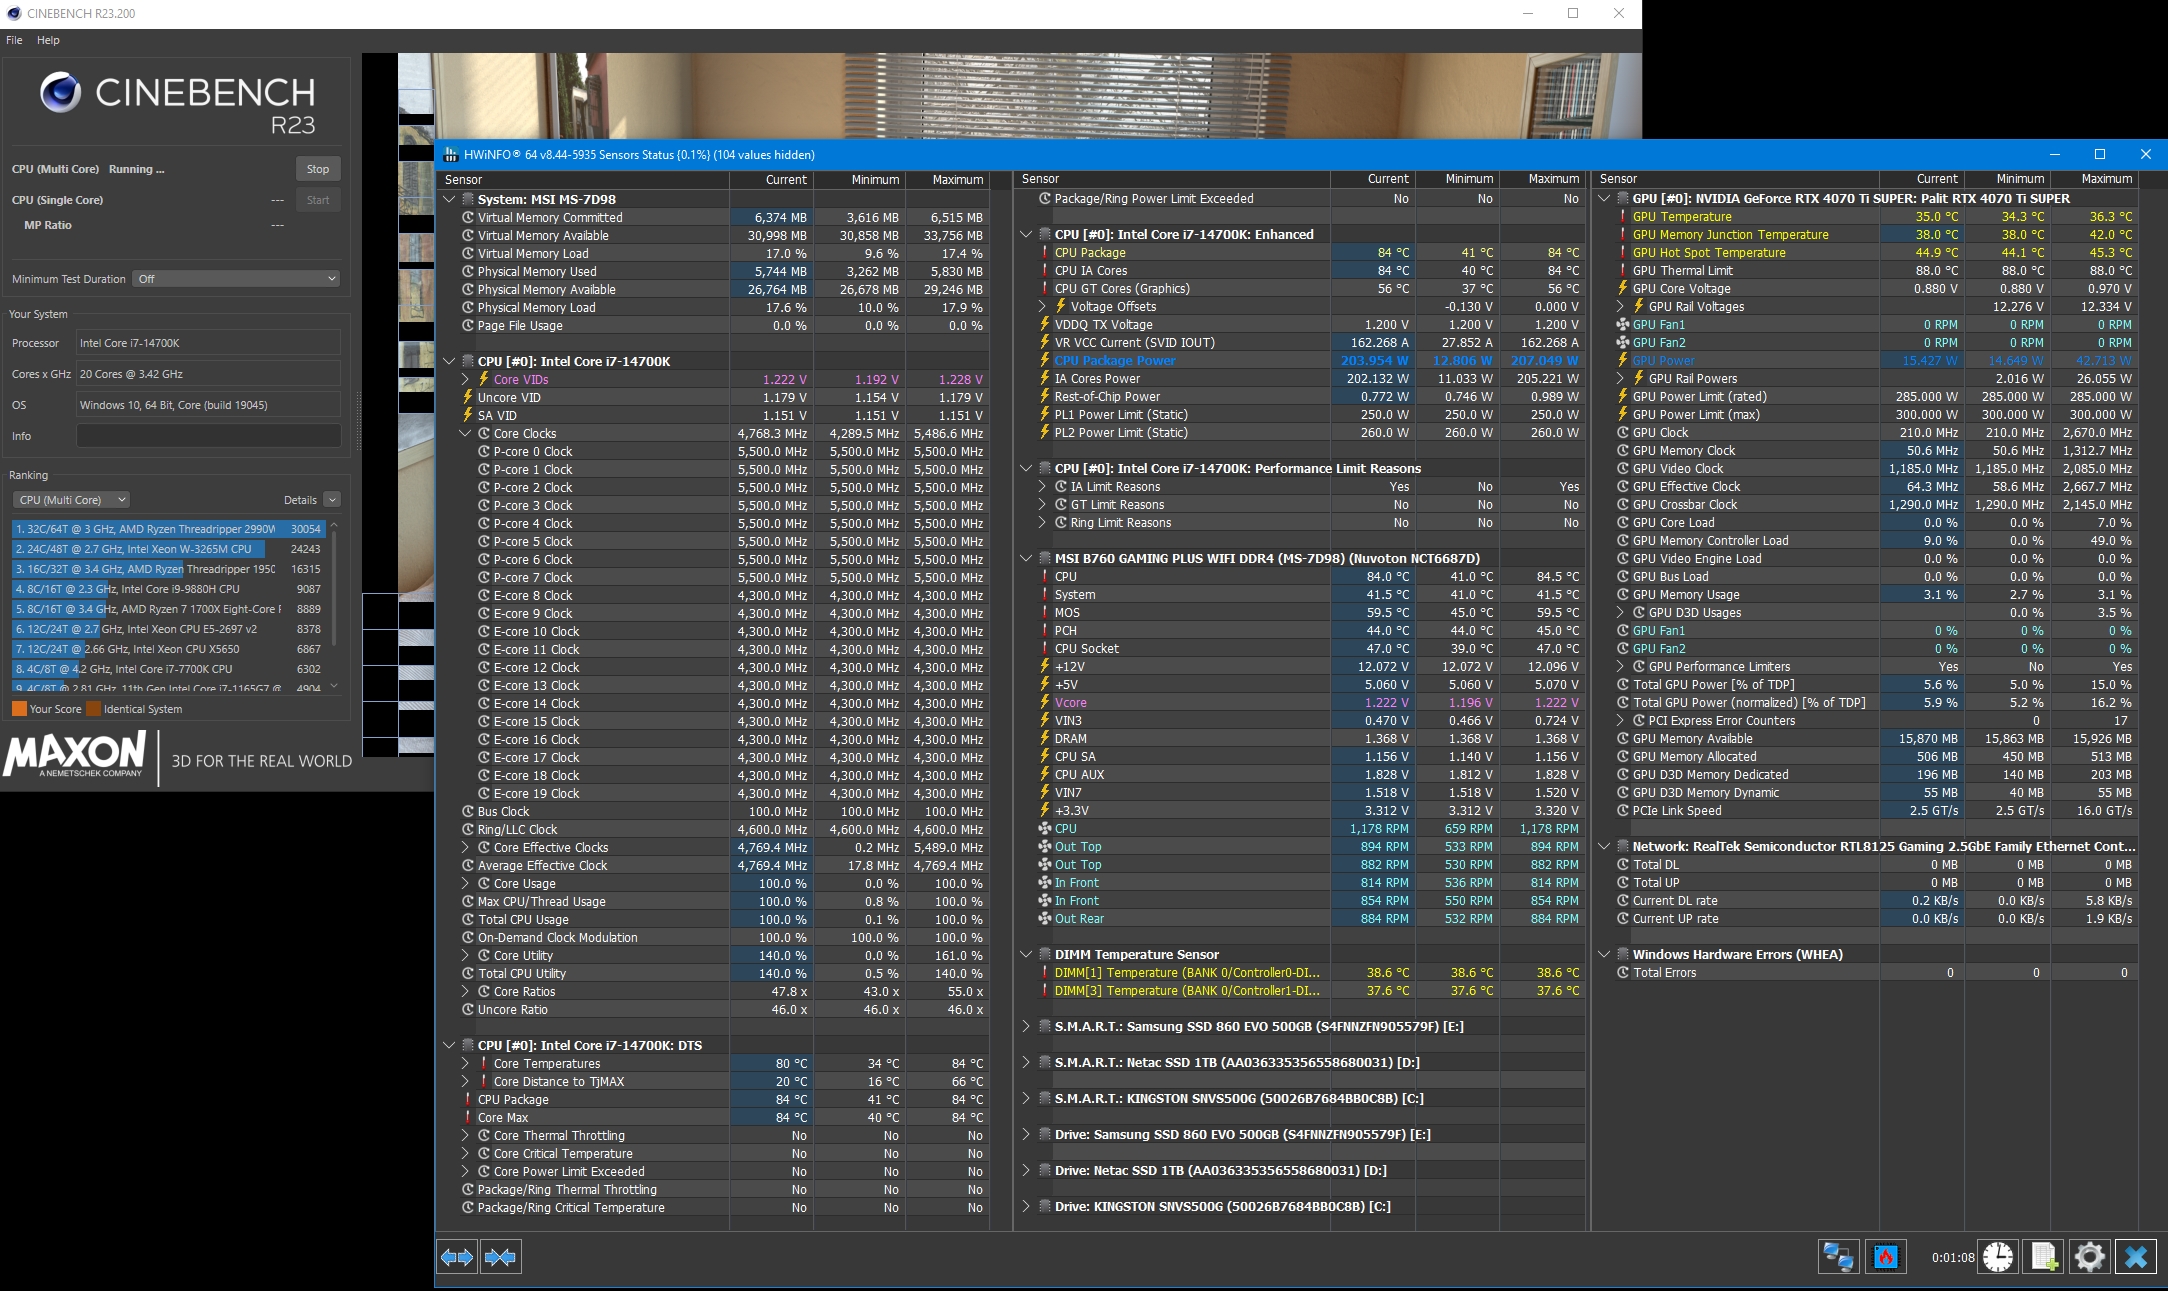
Task: Select the CPU Package Power sensor row
Action: click(1310, 361)
